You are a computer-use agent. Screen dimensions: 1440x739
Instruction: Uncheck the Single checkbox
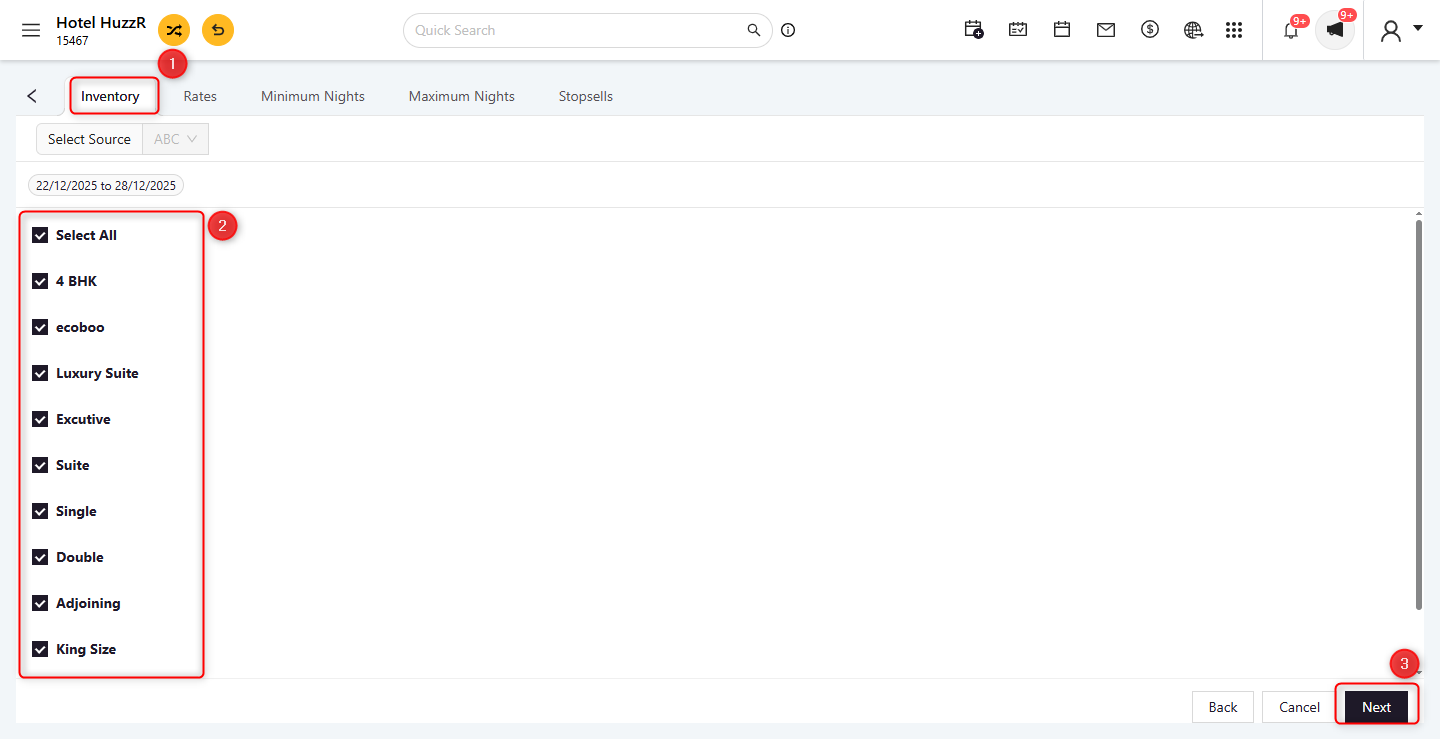40,511
